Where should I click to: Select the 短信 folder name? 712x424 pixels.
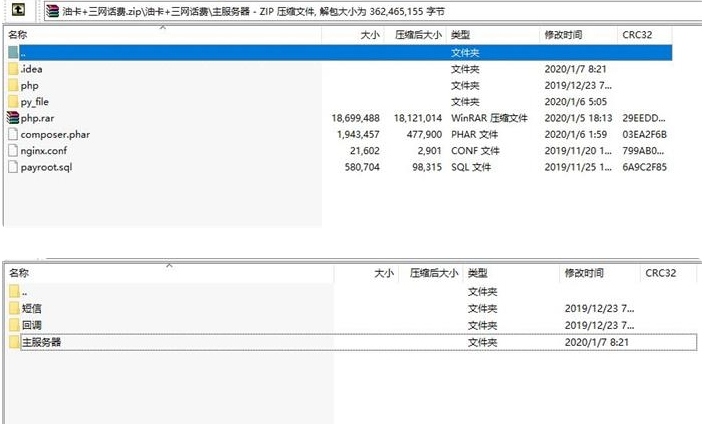[x=32, y=309]
